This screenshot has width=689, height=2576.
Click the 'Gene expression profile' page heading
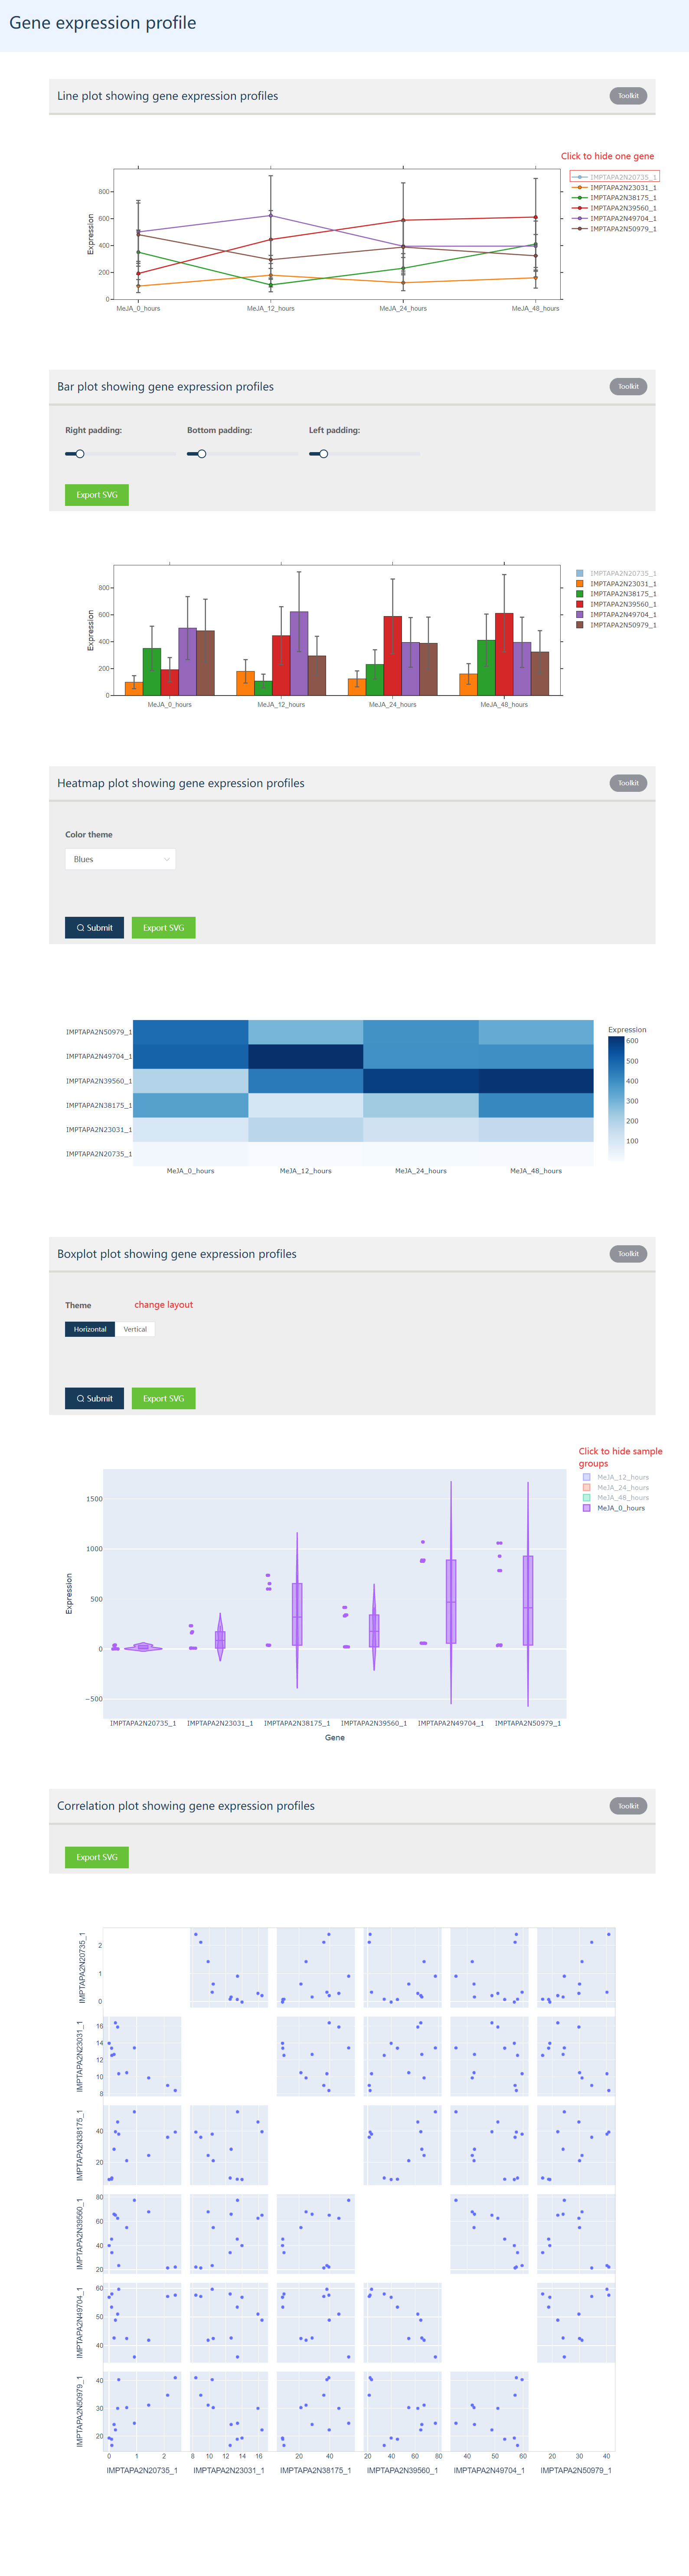(x=103, y=23)
